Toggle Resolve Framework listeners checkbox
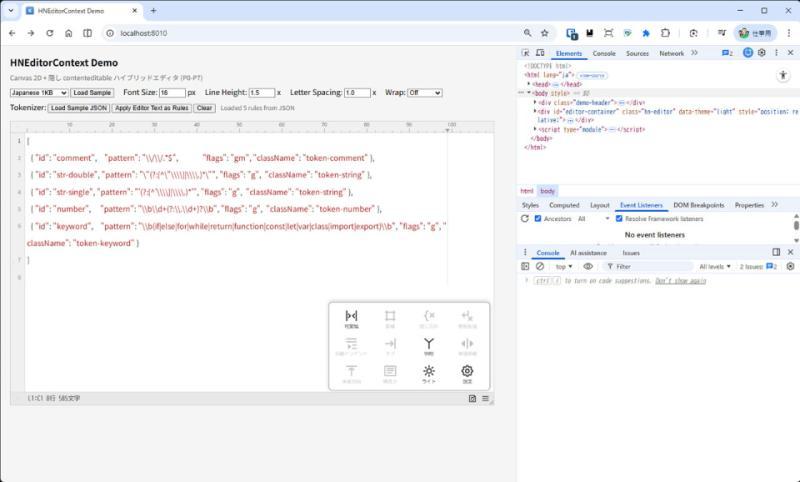Viewport: 800px width, 482px height. [x=618, y=218]
